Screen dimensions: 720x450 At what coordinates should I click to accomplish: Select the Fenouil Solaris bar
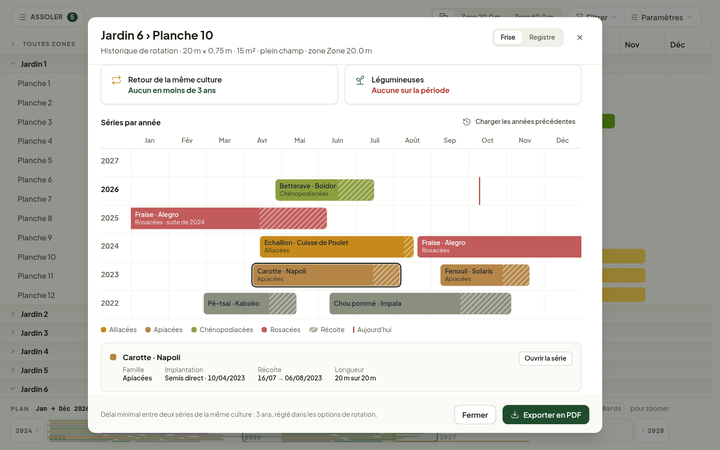click(x=485, y=275)
